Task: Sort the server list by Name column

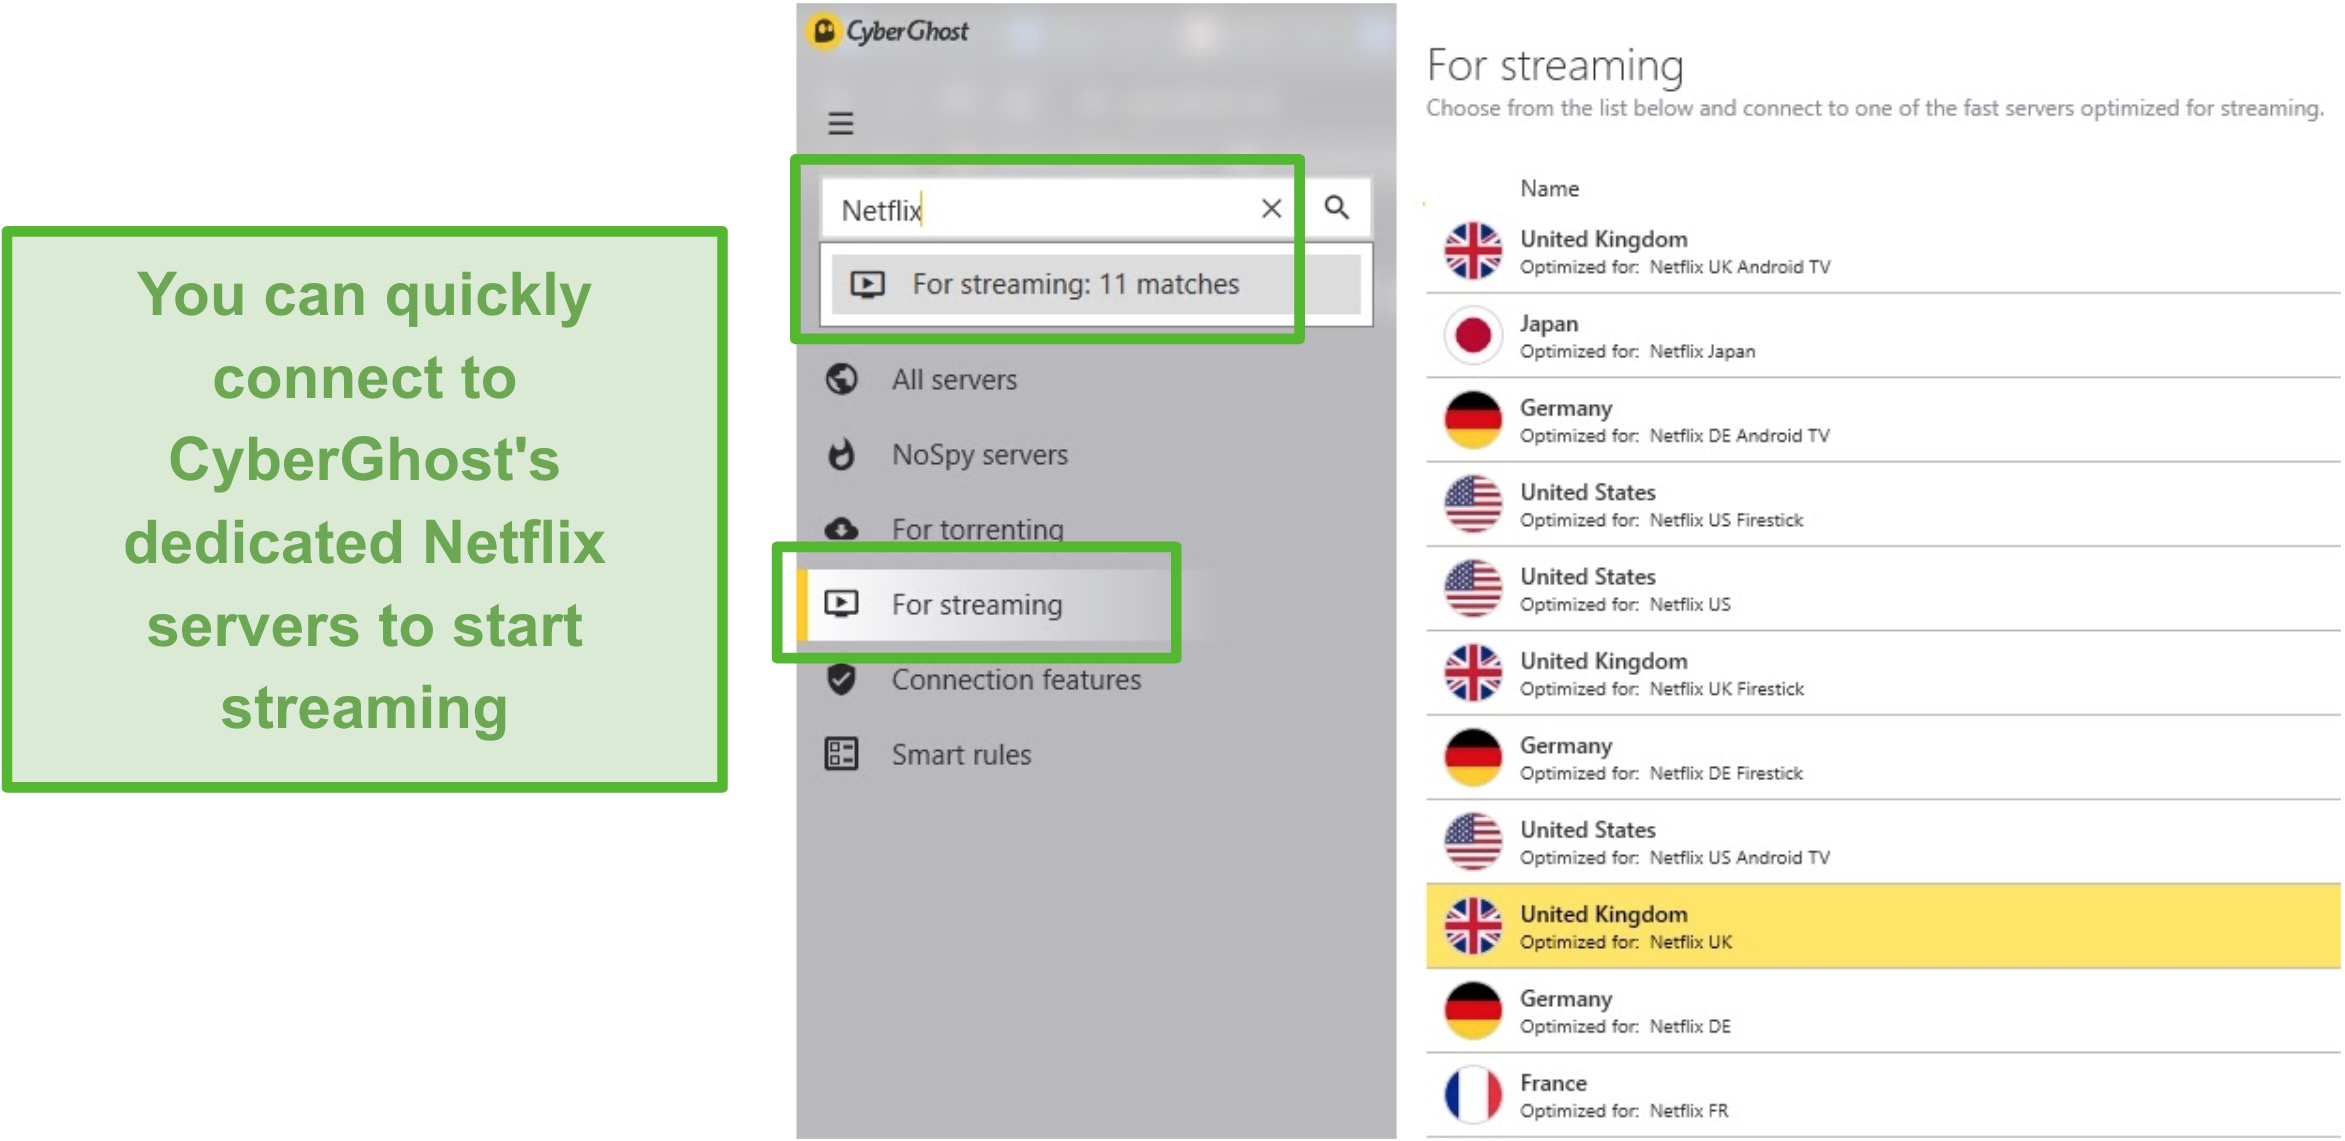Action: tap(1549, 189)
